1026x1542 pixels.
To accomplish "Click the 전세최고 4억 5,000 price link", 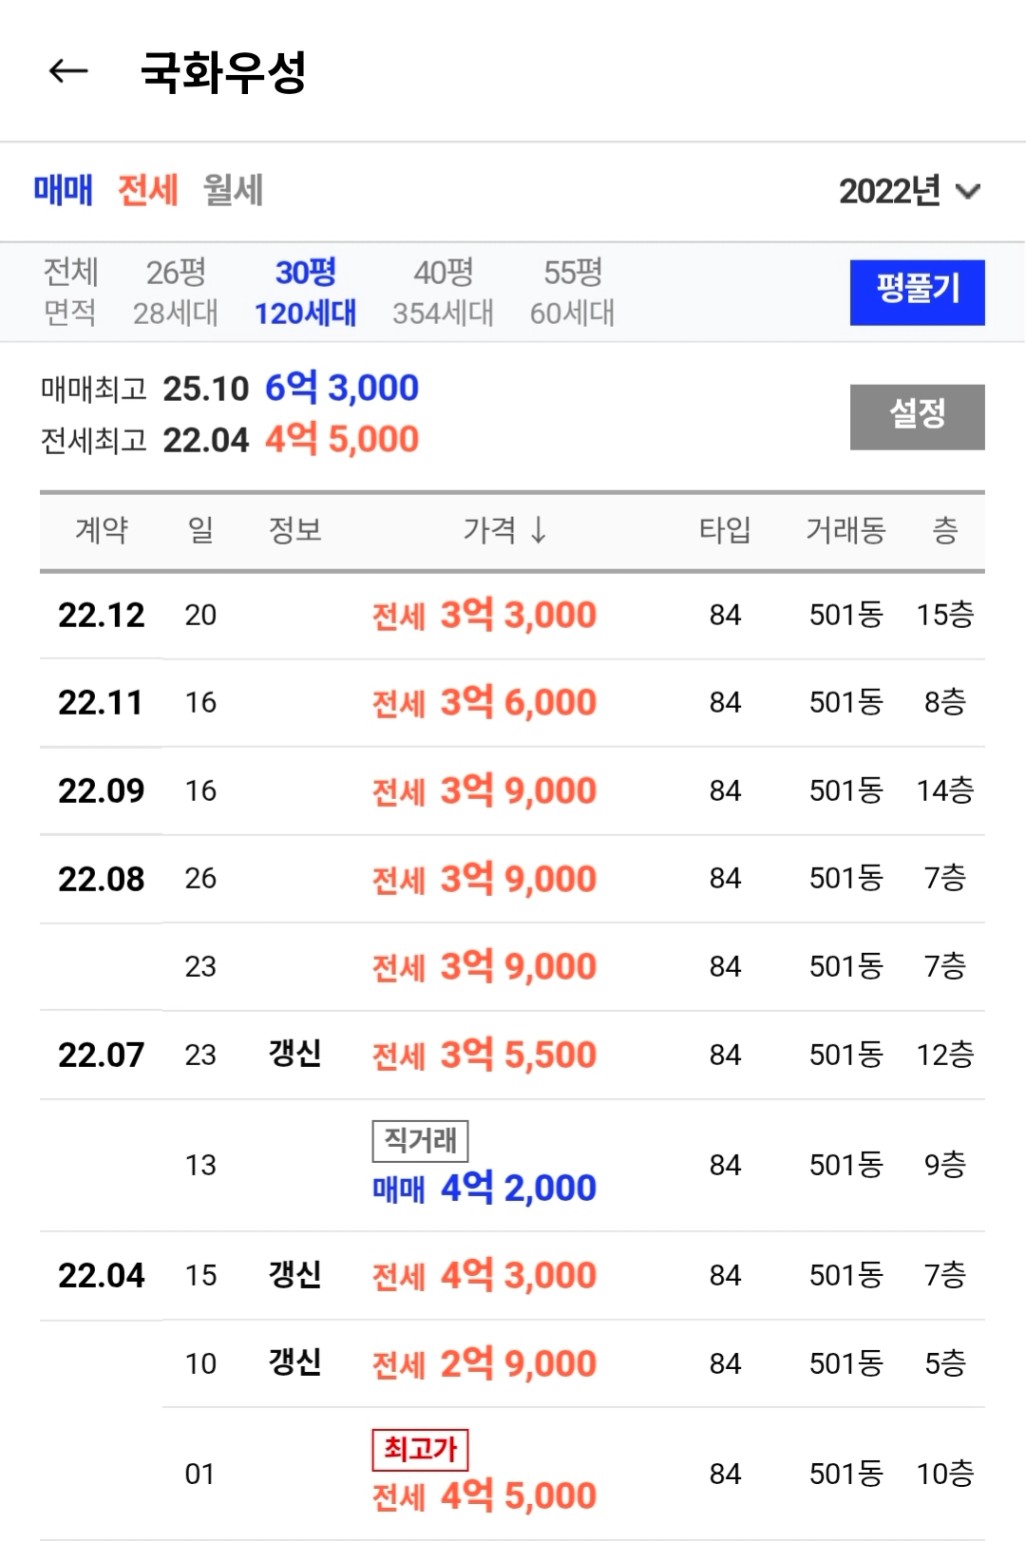I will pyautogui.click(x=341, y=439).
